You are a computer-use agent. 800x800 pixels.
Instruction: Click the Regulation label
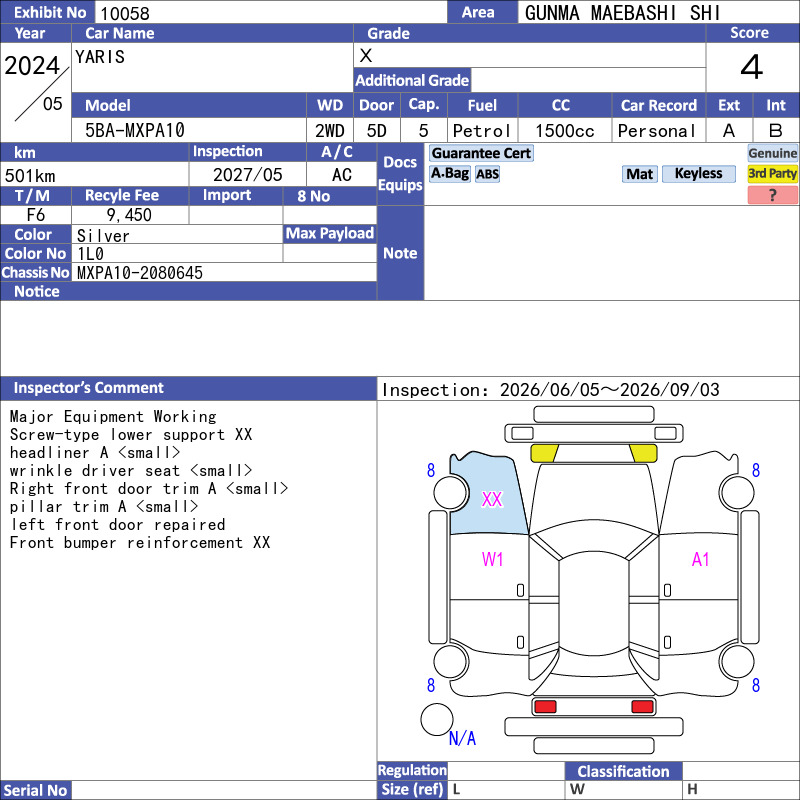[412, 770]
